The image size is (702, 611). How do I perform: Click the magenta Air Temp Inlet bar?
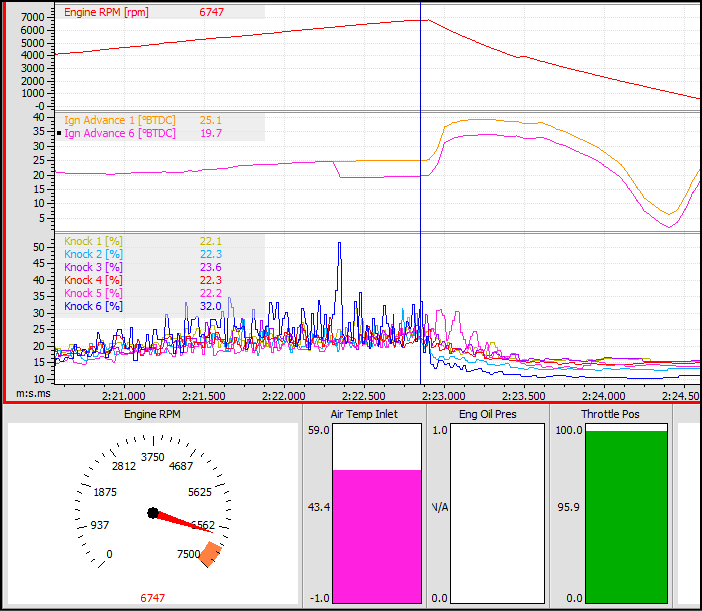[x=377, y=536]
